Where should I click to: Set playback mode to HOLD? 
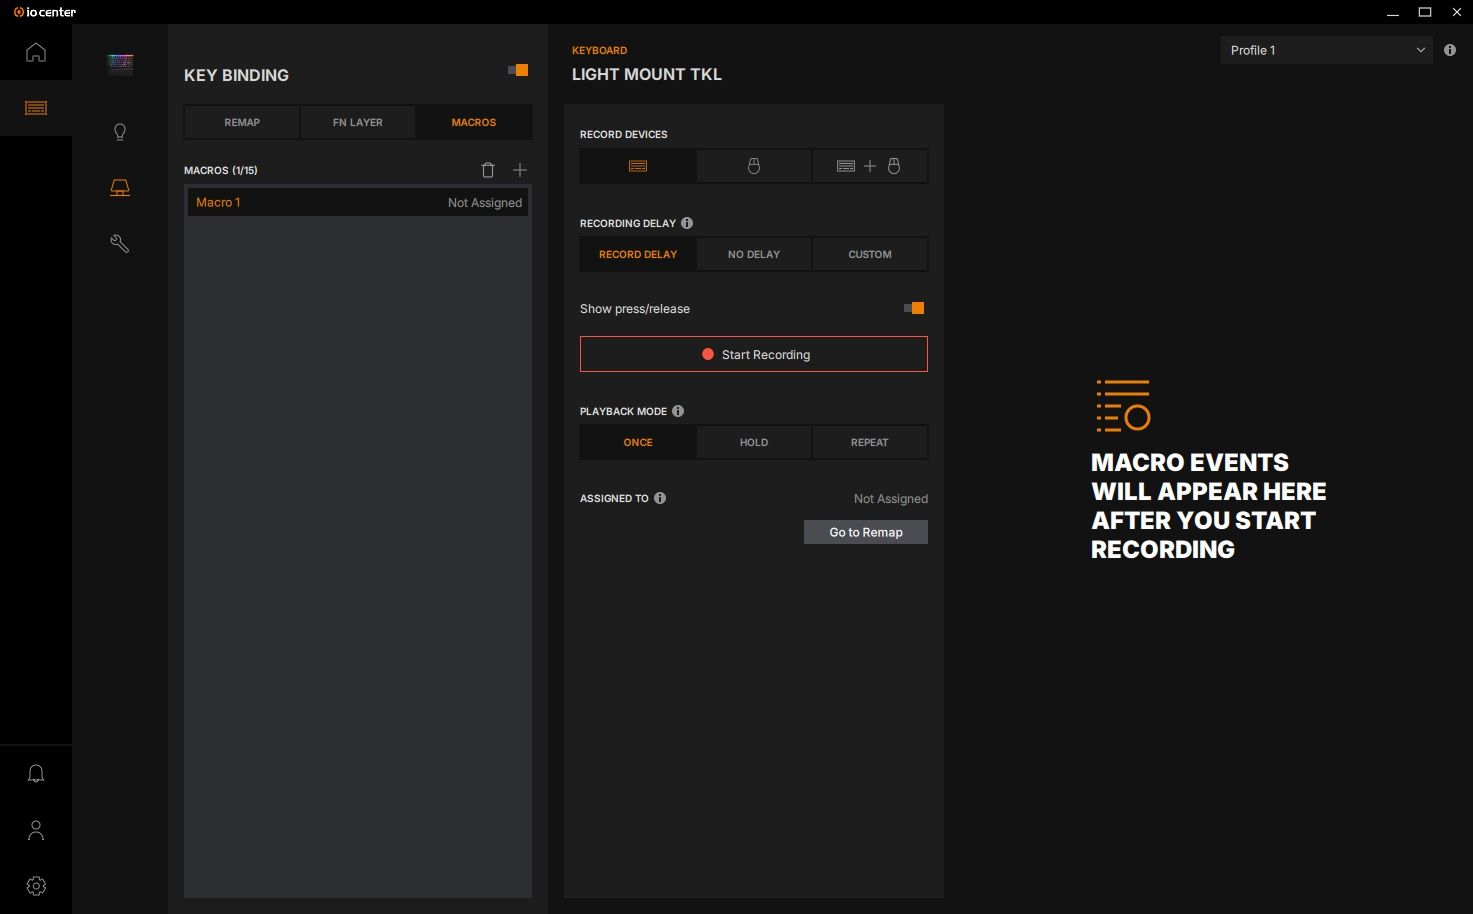click(x=754, y=442)
